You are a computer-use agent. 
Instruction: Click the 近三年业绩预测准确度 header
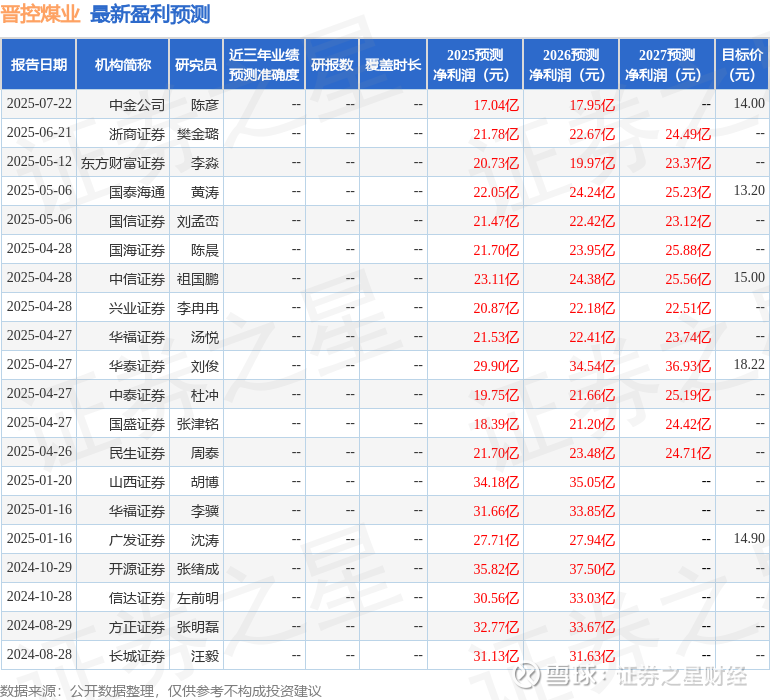[x=264, y=64]
